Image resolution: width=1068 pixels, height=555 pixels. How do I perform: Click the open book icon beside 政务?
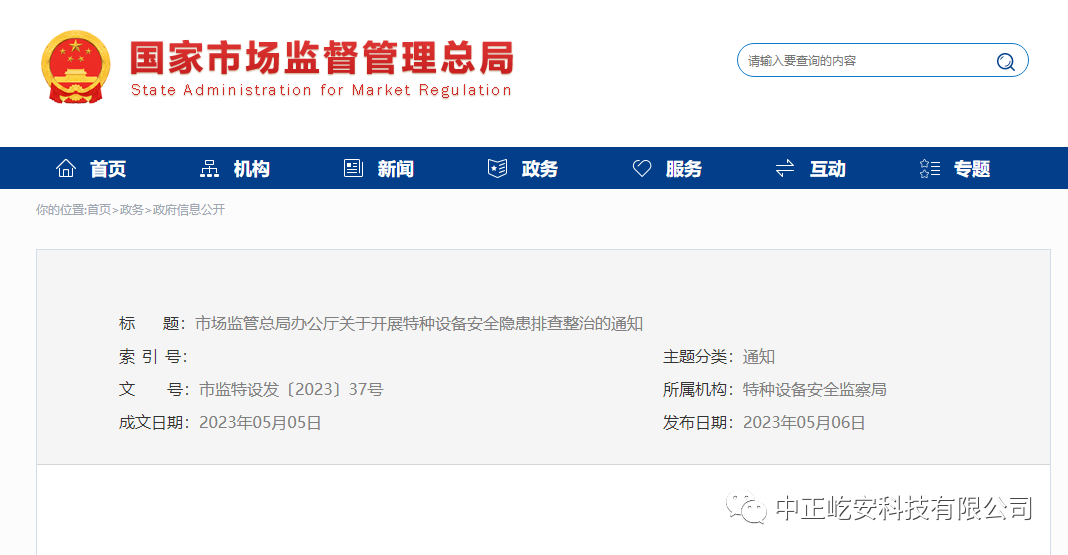click(x=497, y=169)
